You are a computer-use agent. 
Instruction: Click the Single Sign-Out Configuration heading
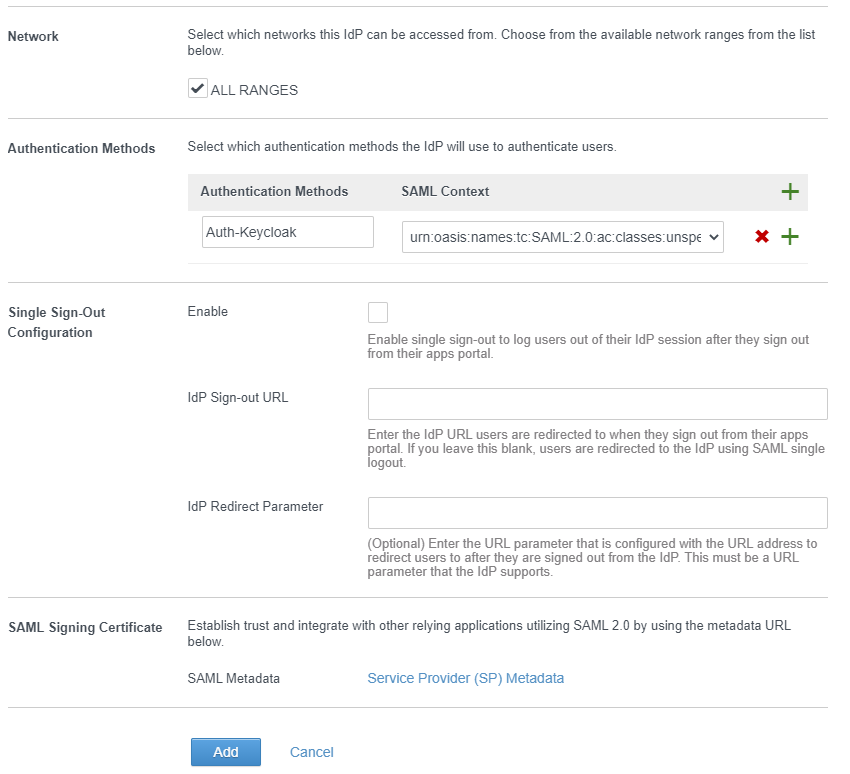(56, 322)
